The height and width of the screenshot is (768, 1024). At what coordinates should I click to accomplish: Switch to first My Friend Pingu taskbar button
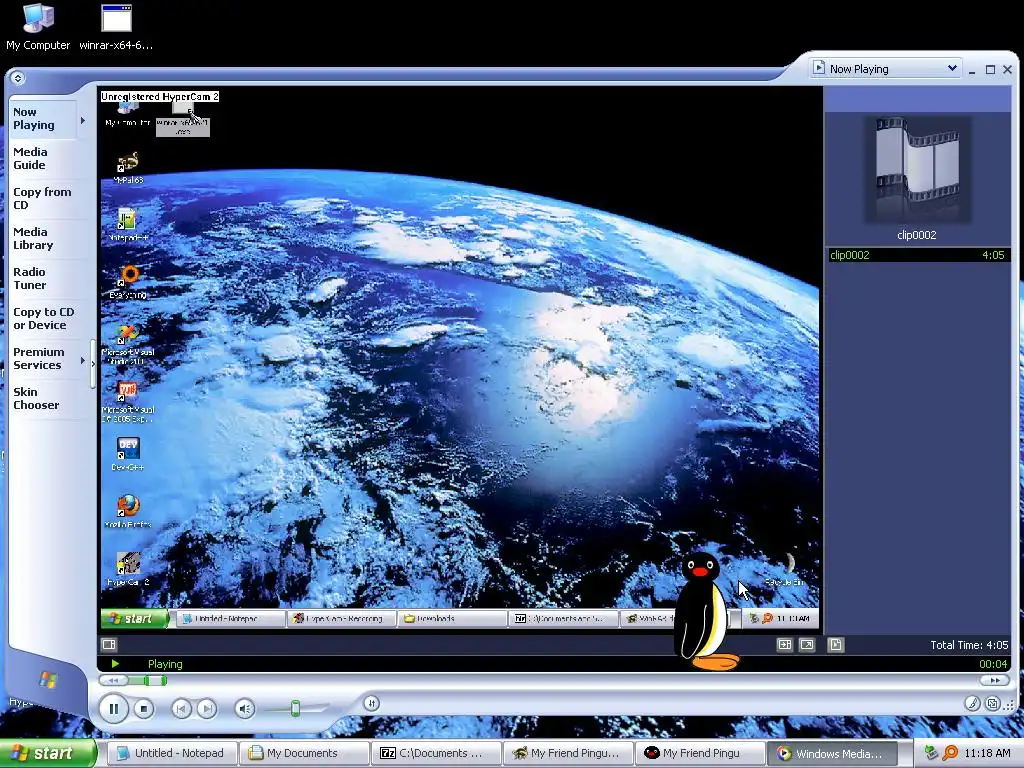point(568,753)
